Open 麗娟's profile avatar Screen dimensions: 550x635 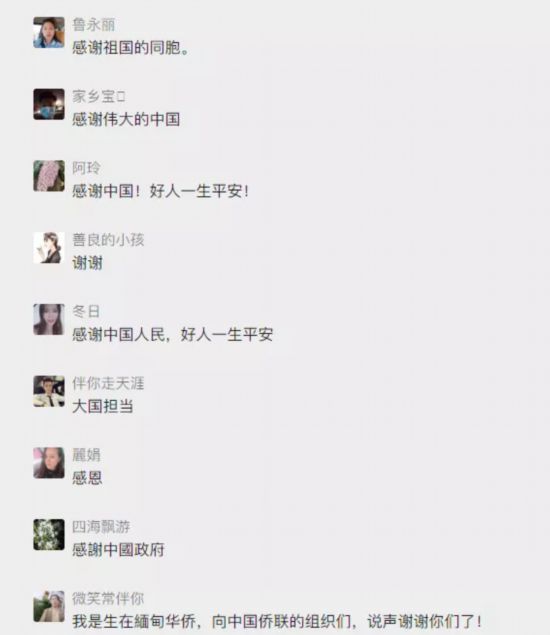pyautogui.click(x=49, y=463)
